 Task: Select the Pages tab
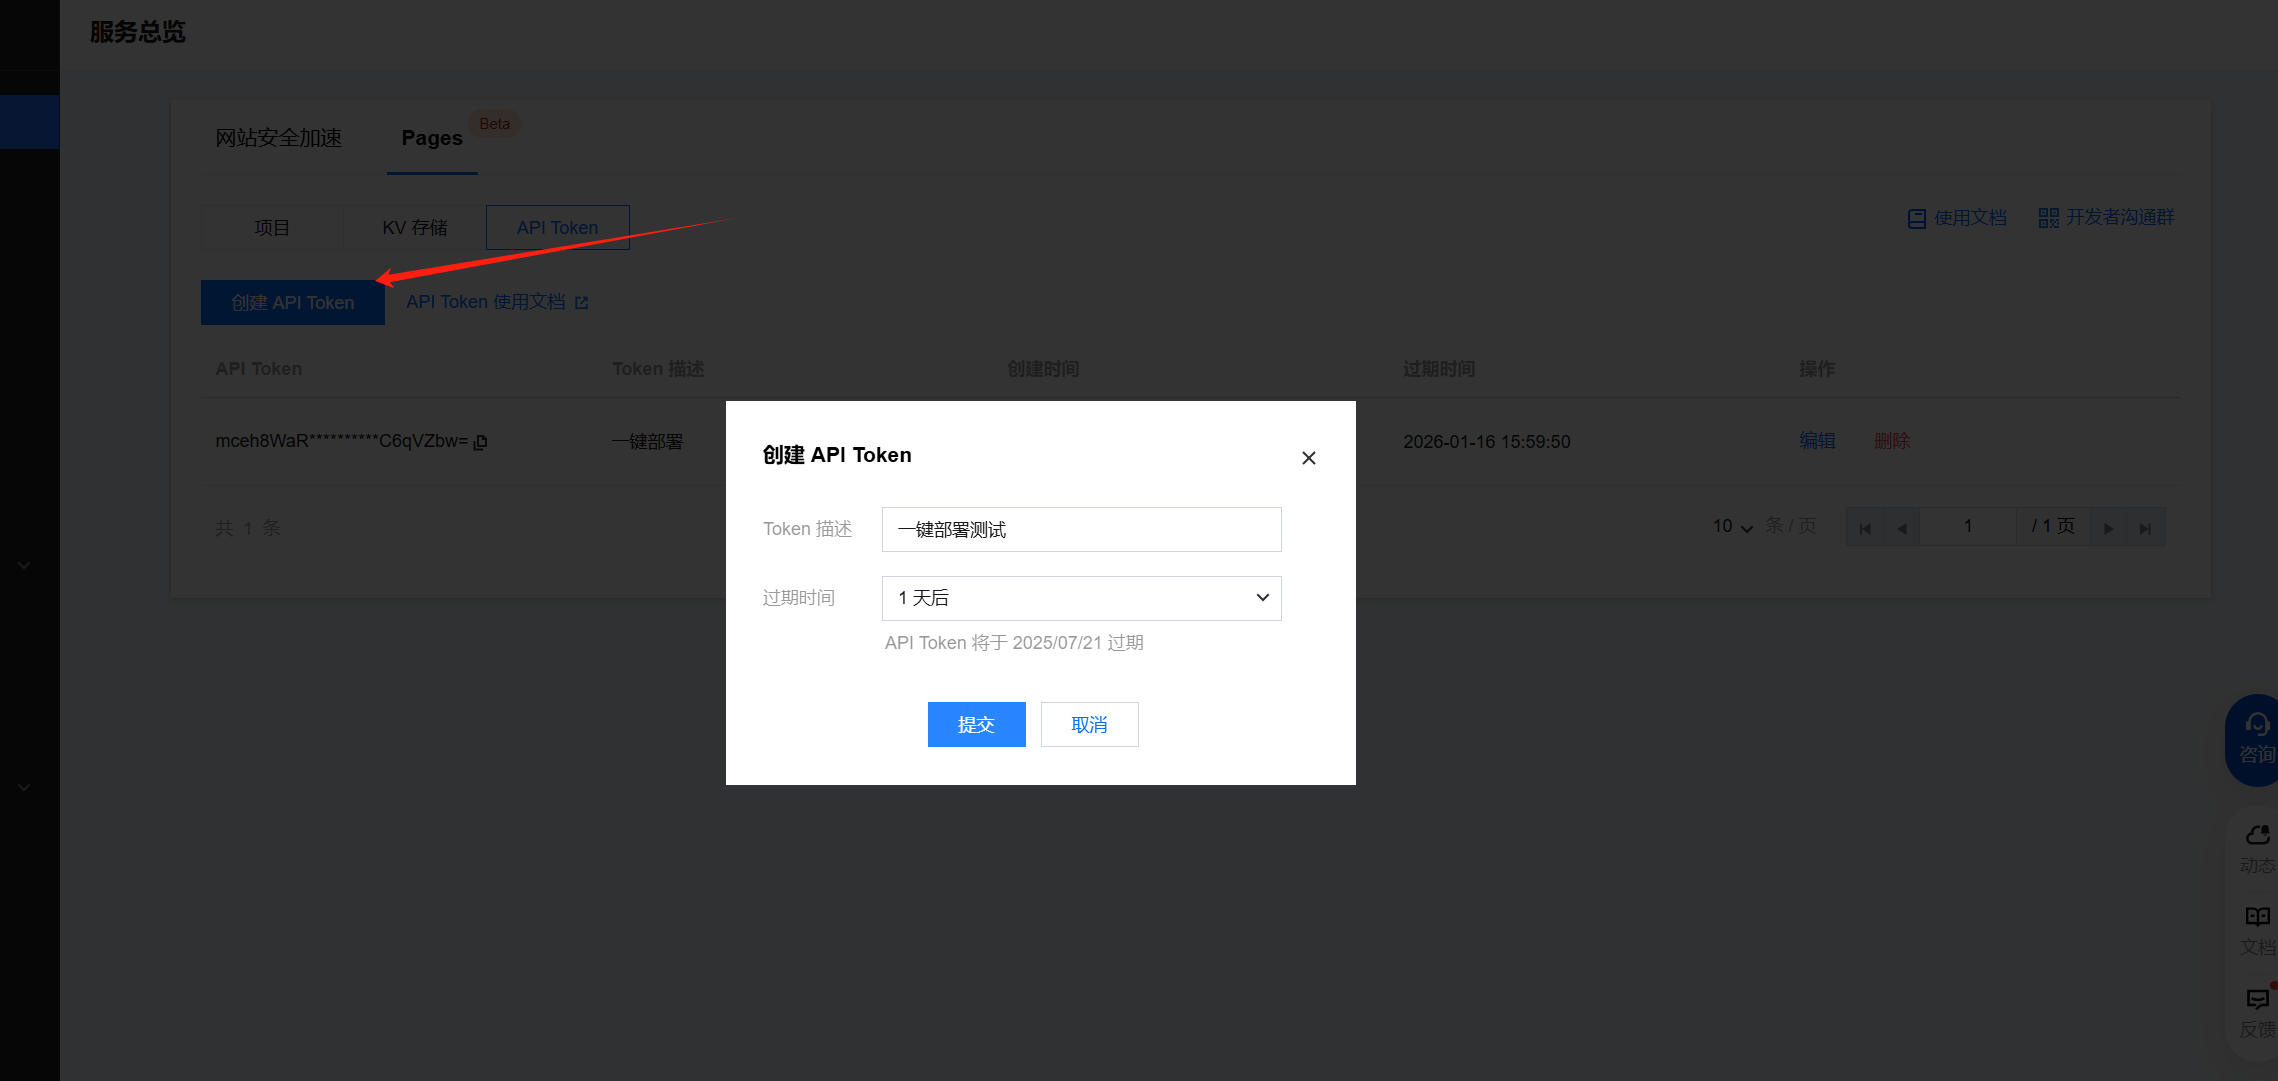click(x=432, y=138)
